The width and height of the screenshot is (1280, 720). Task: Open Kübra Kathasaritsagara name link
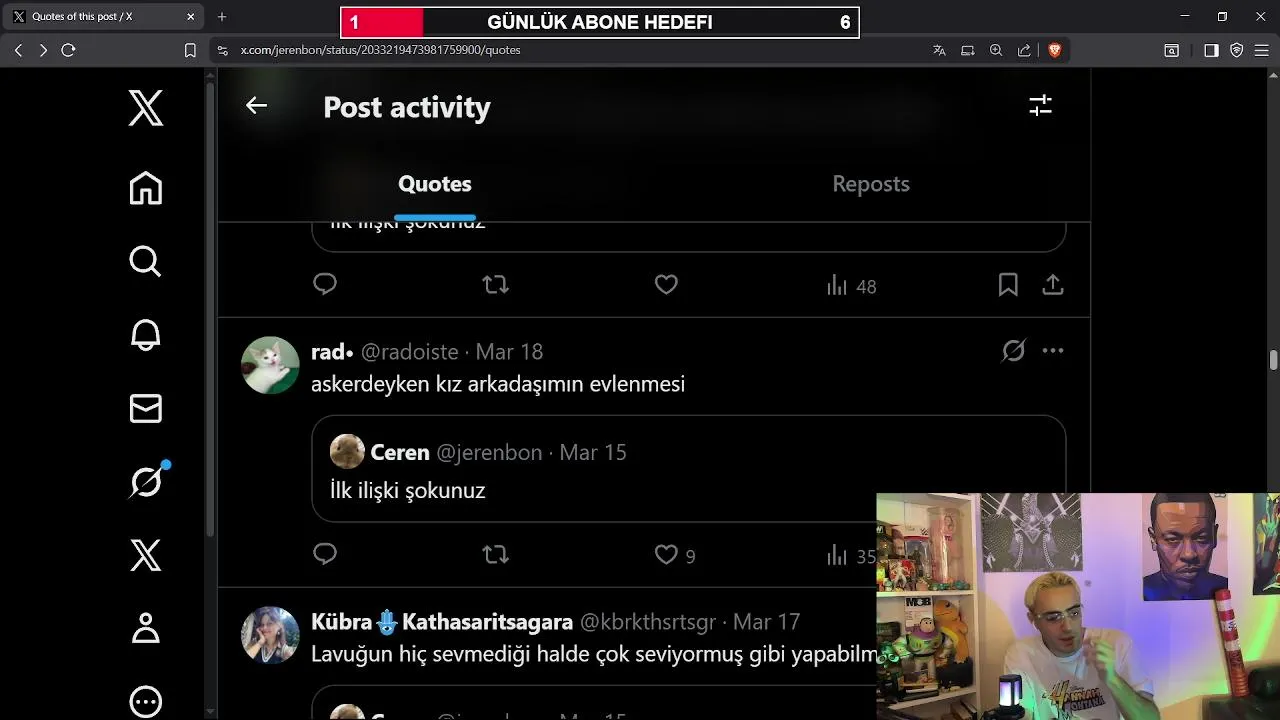pos(442,622)
